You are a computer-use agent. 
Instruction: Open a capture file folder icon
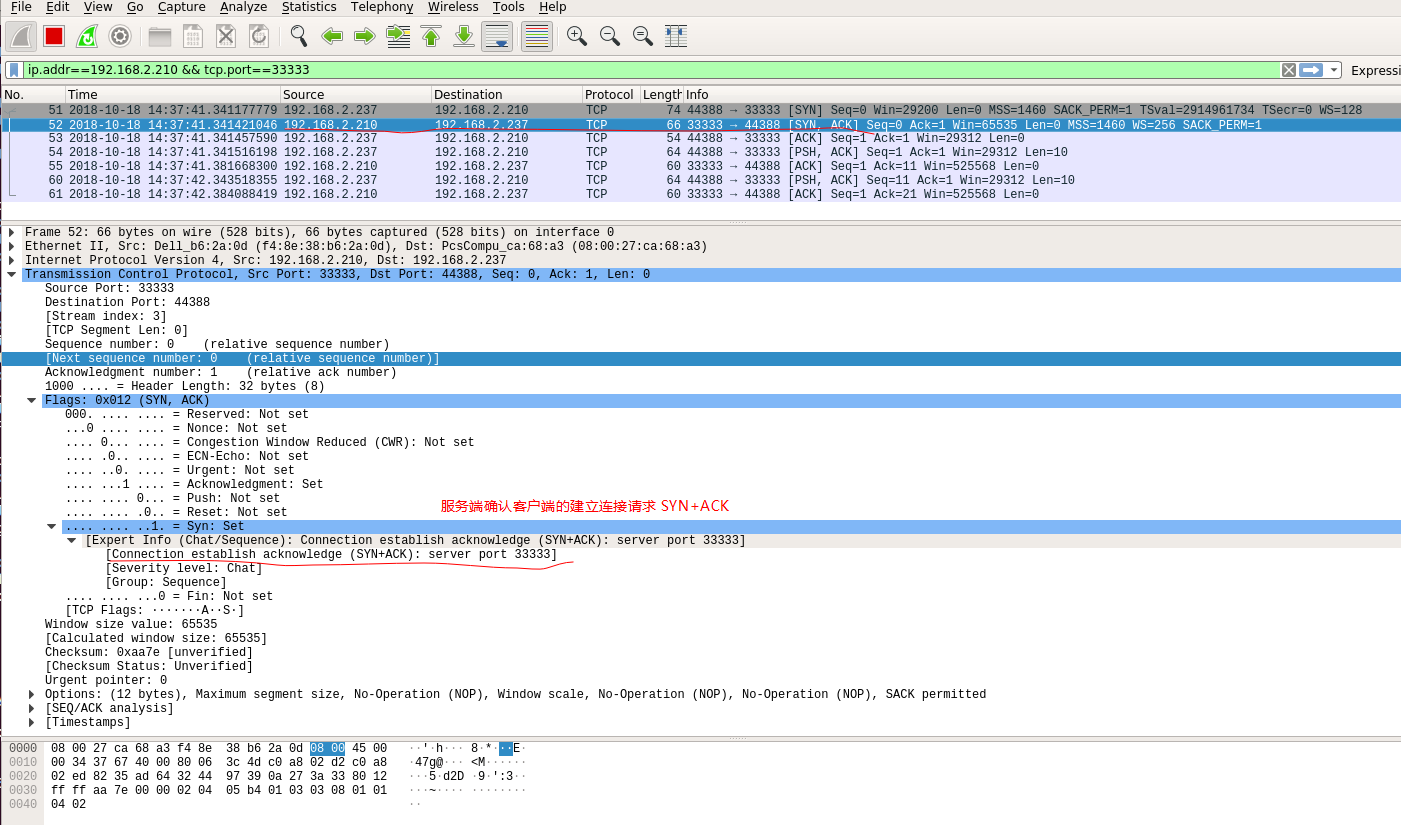pos(160,37)
